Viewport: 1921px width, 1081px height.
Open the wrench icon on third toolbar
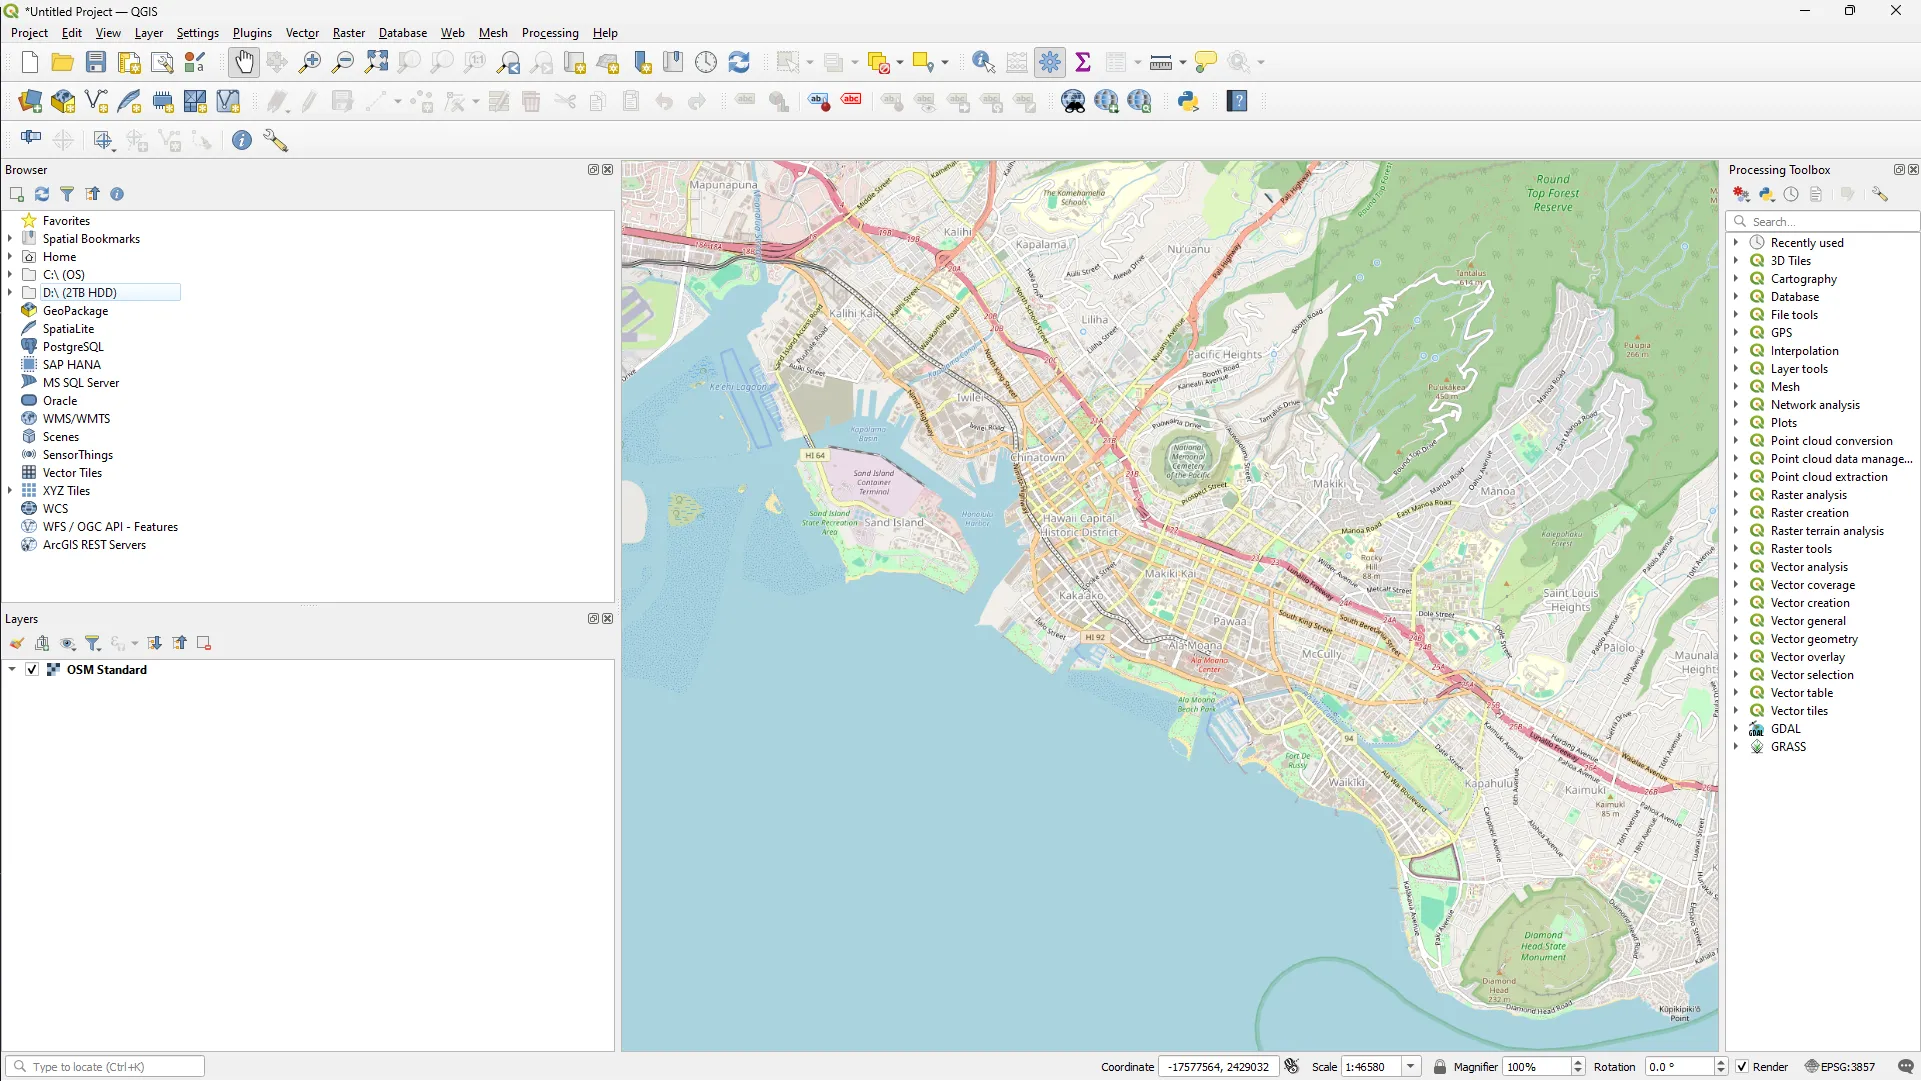coord(275,140)
